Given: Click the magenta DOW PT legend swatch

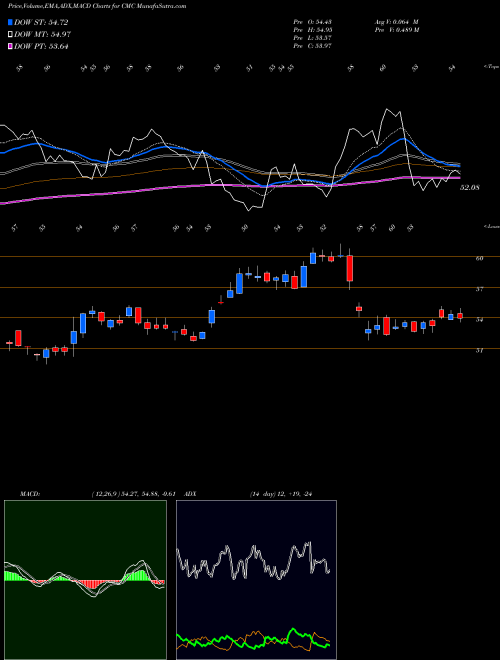Looking at the screenshot, I should click(x=10, y=46).
